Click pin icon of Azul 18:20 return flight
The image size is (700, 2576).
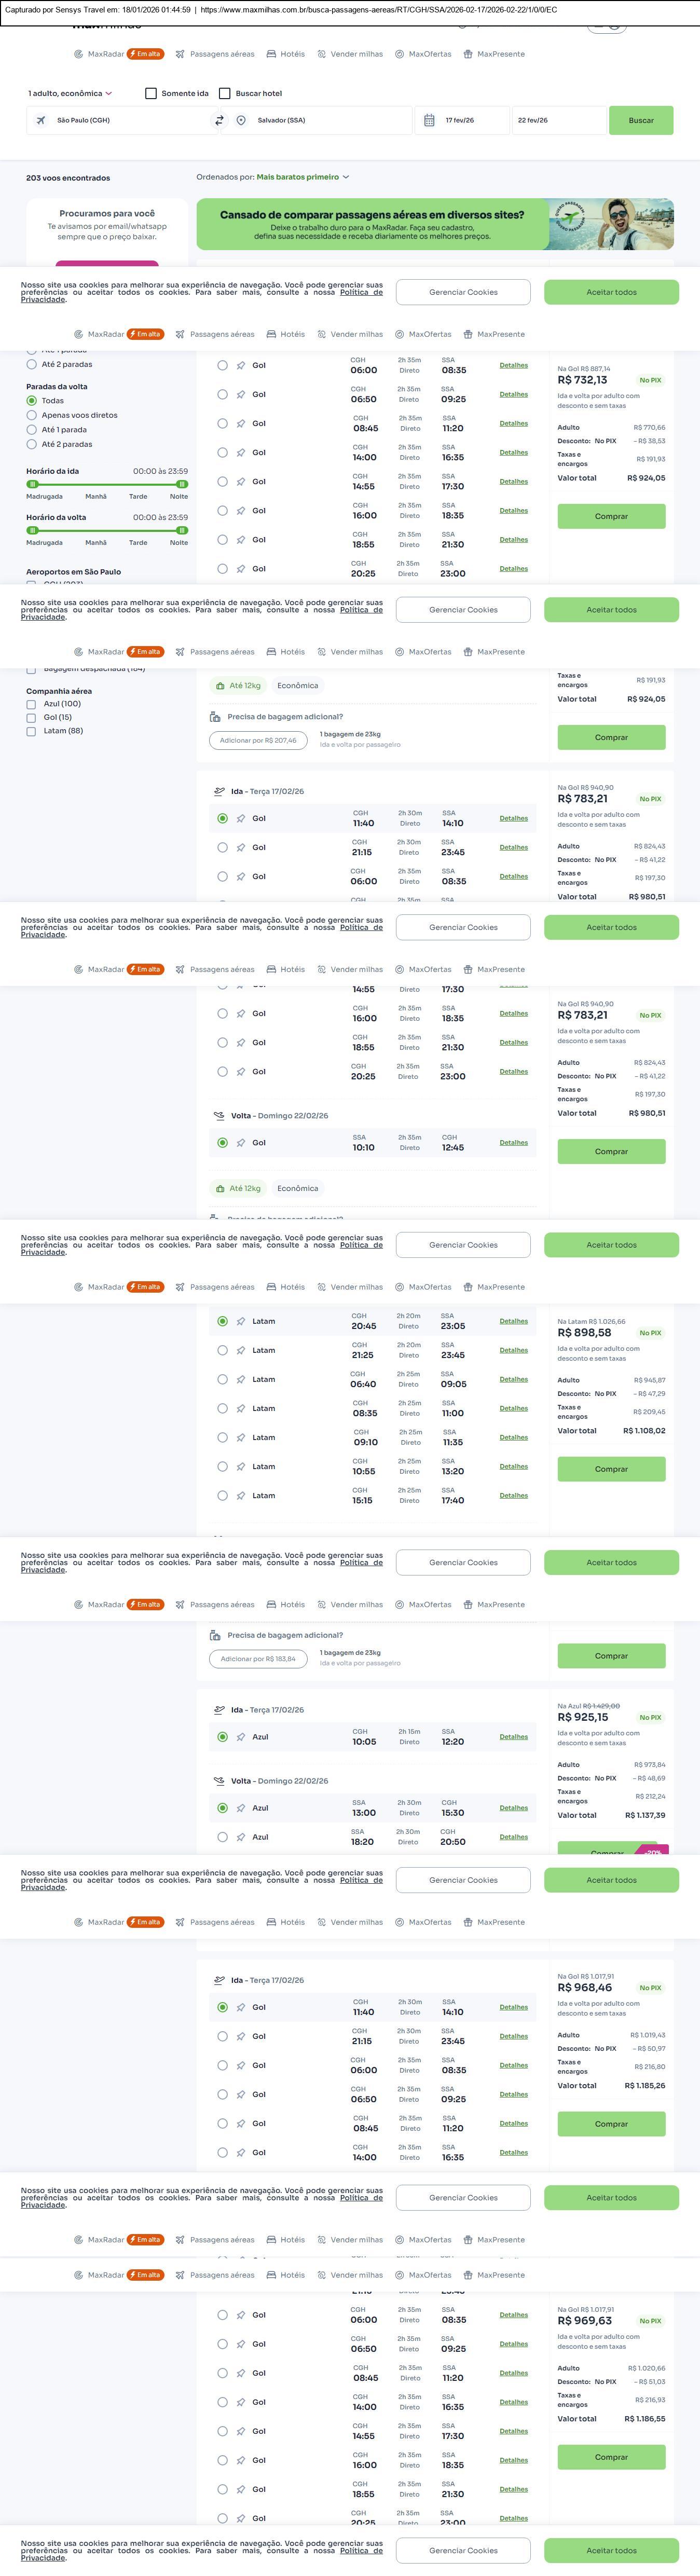241,1837
